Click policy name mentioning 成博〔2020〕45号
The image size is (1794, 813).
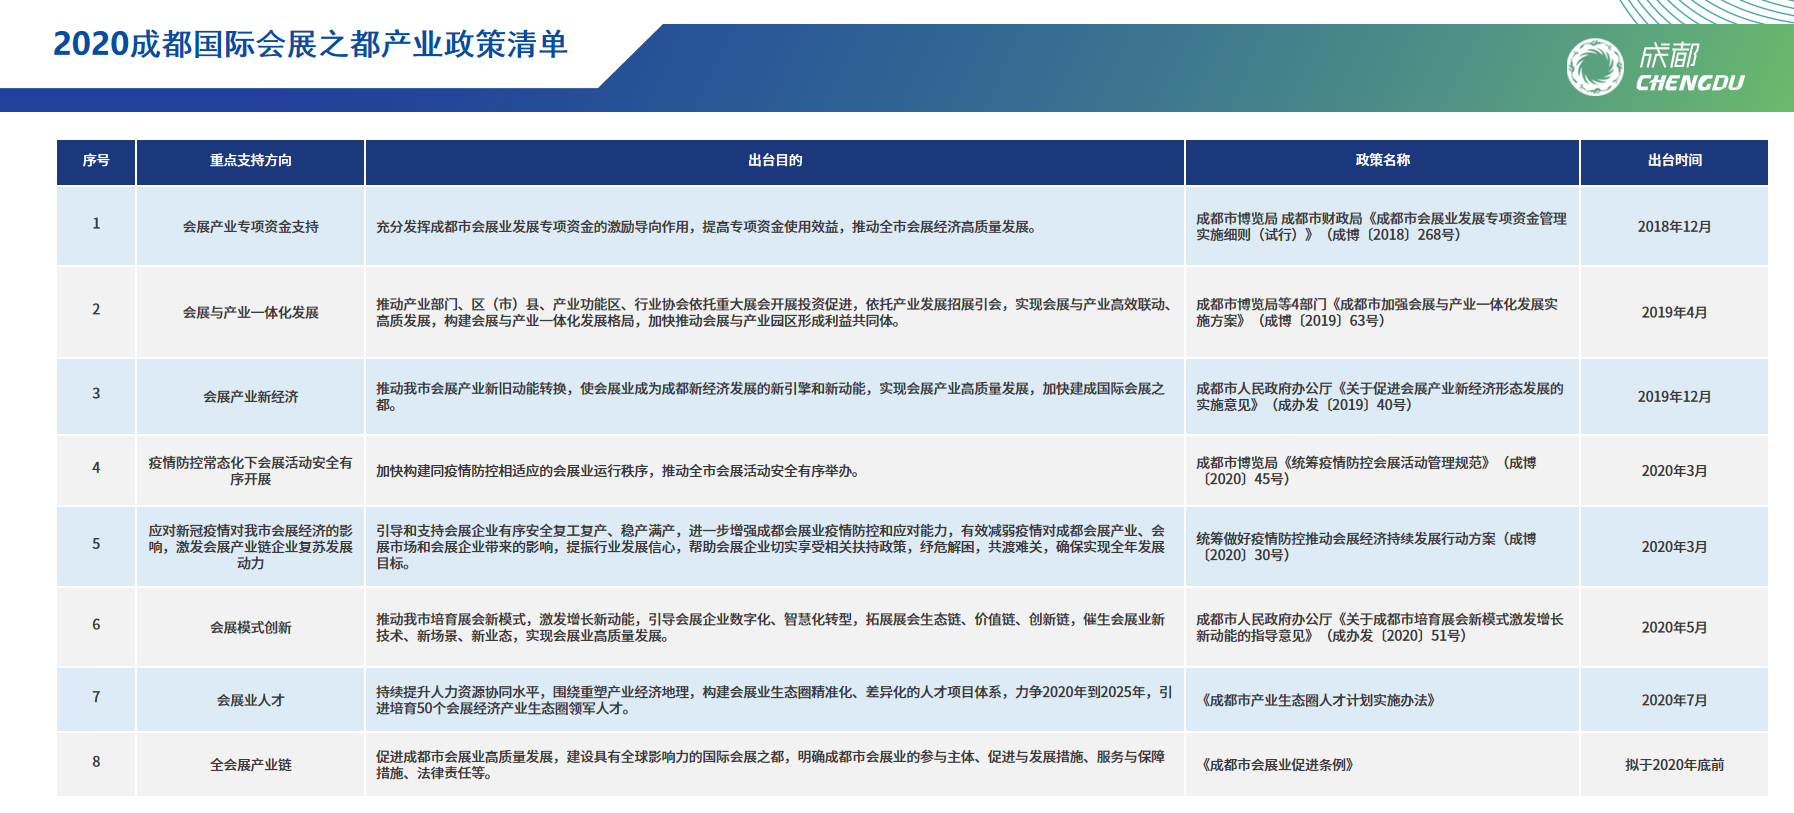point(1366,471)
